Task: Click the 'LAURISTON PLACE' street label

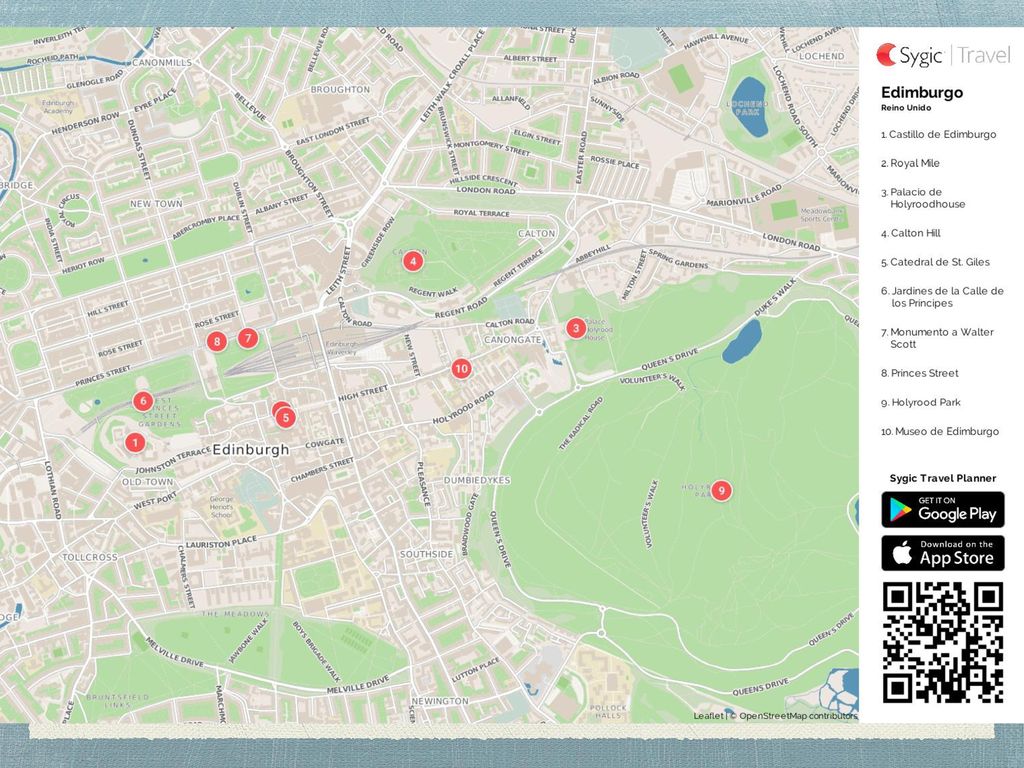Action: pyautogui.click(x=221, y=543)
